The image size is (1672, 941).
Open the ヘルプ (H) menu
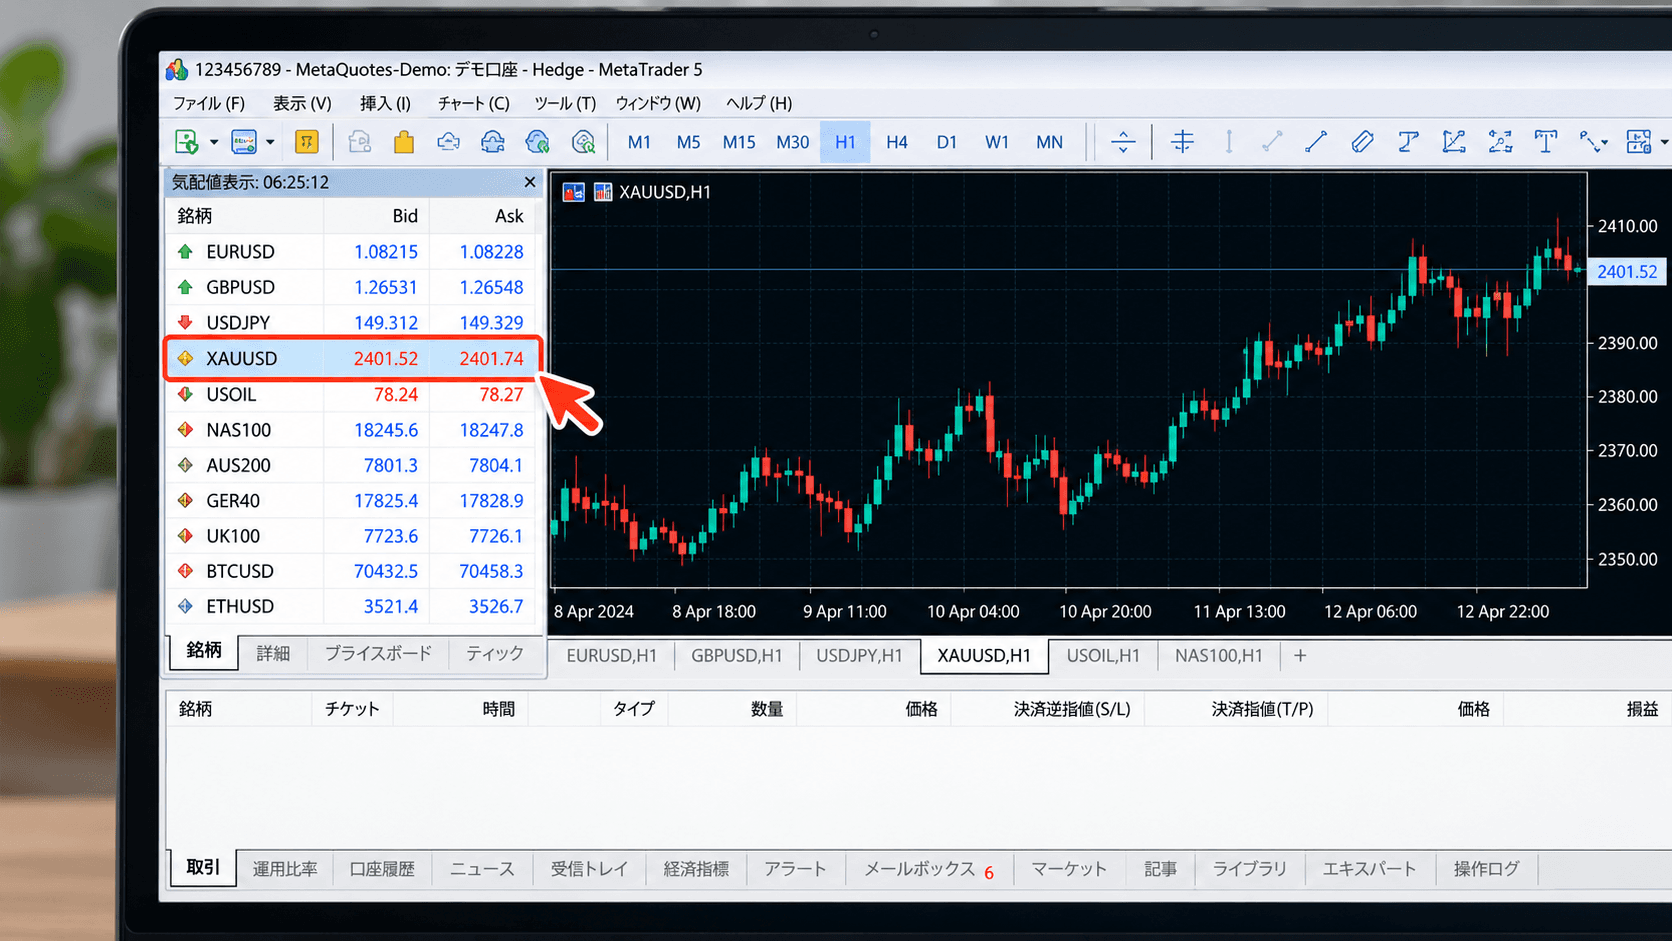[x=759, y=103]
